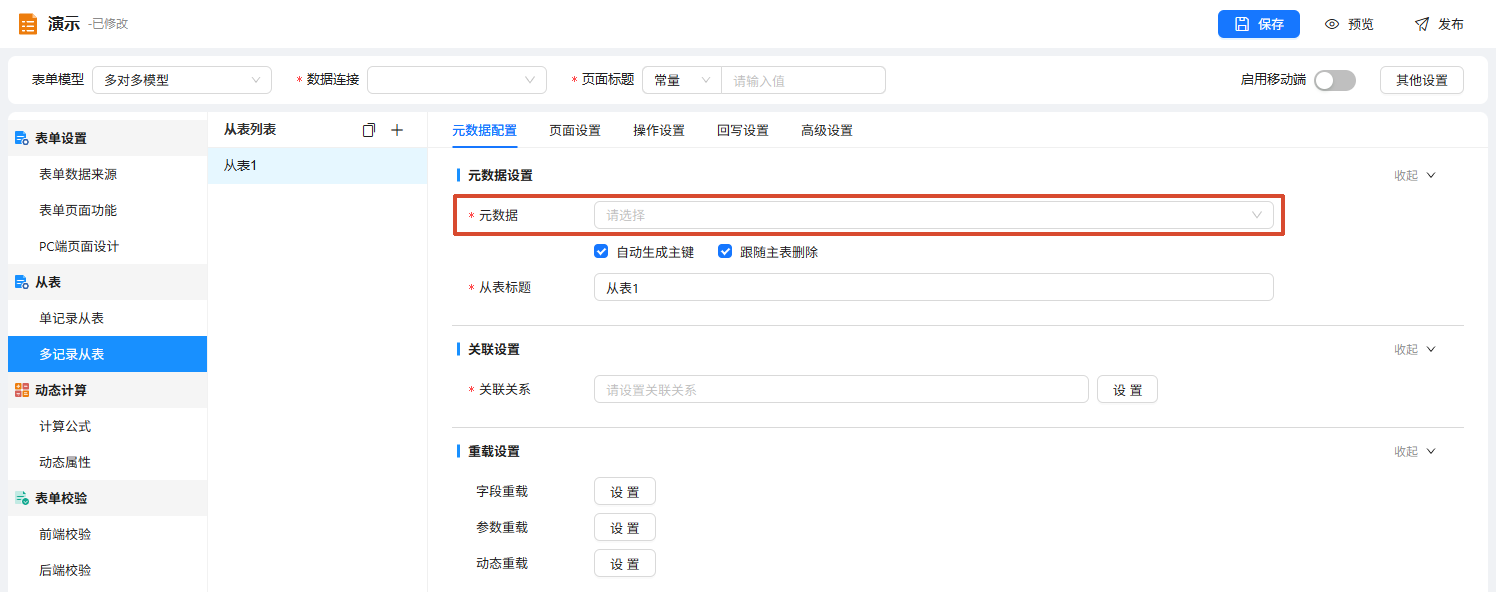Image resolution: width=1496 pixels, height=592 pixels.
Task: Open the 表单模型 dropdown
Action: click(x=182, y=80)
